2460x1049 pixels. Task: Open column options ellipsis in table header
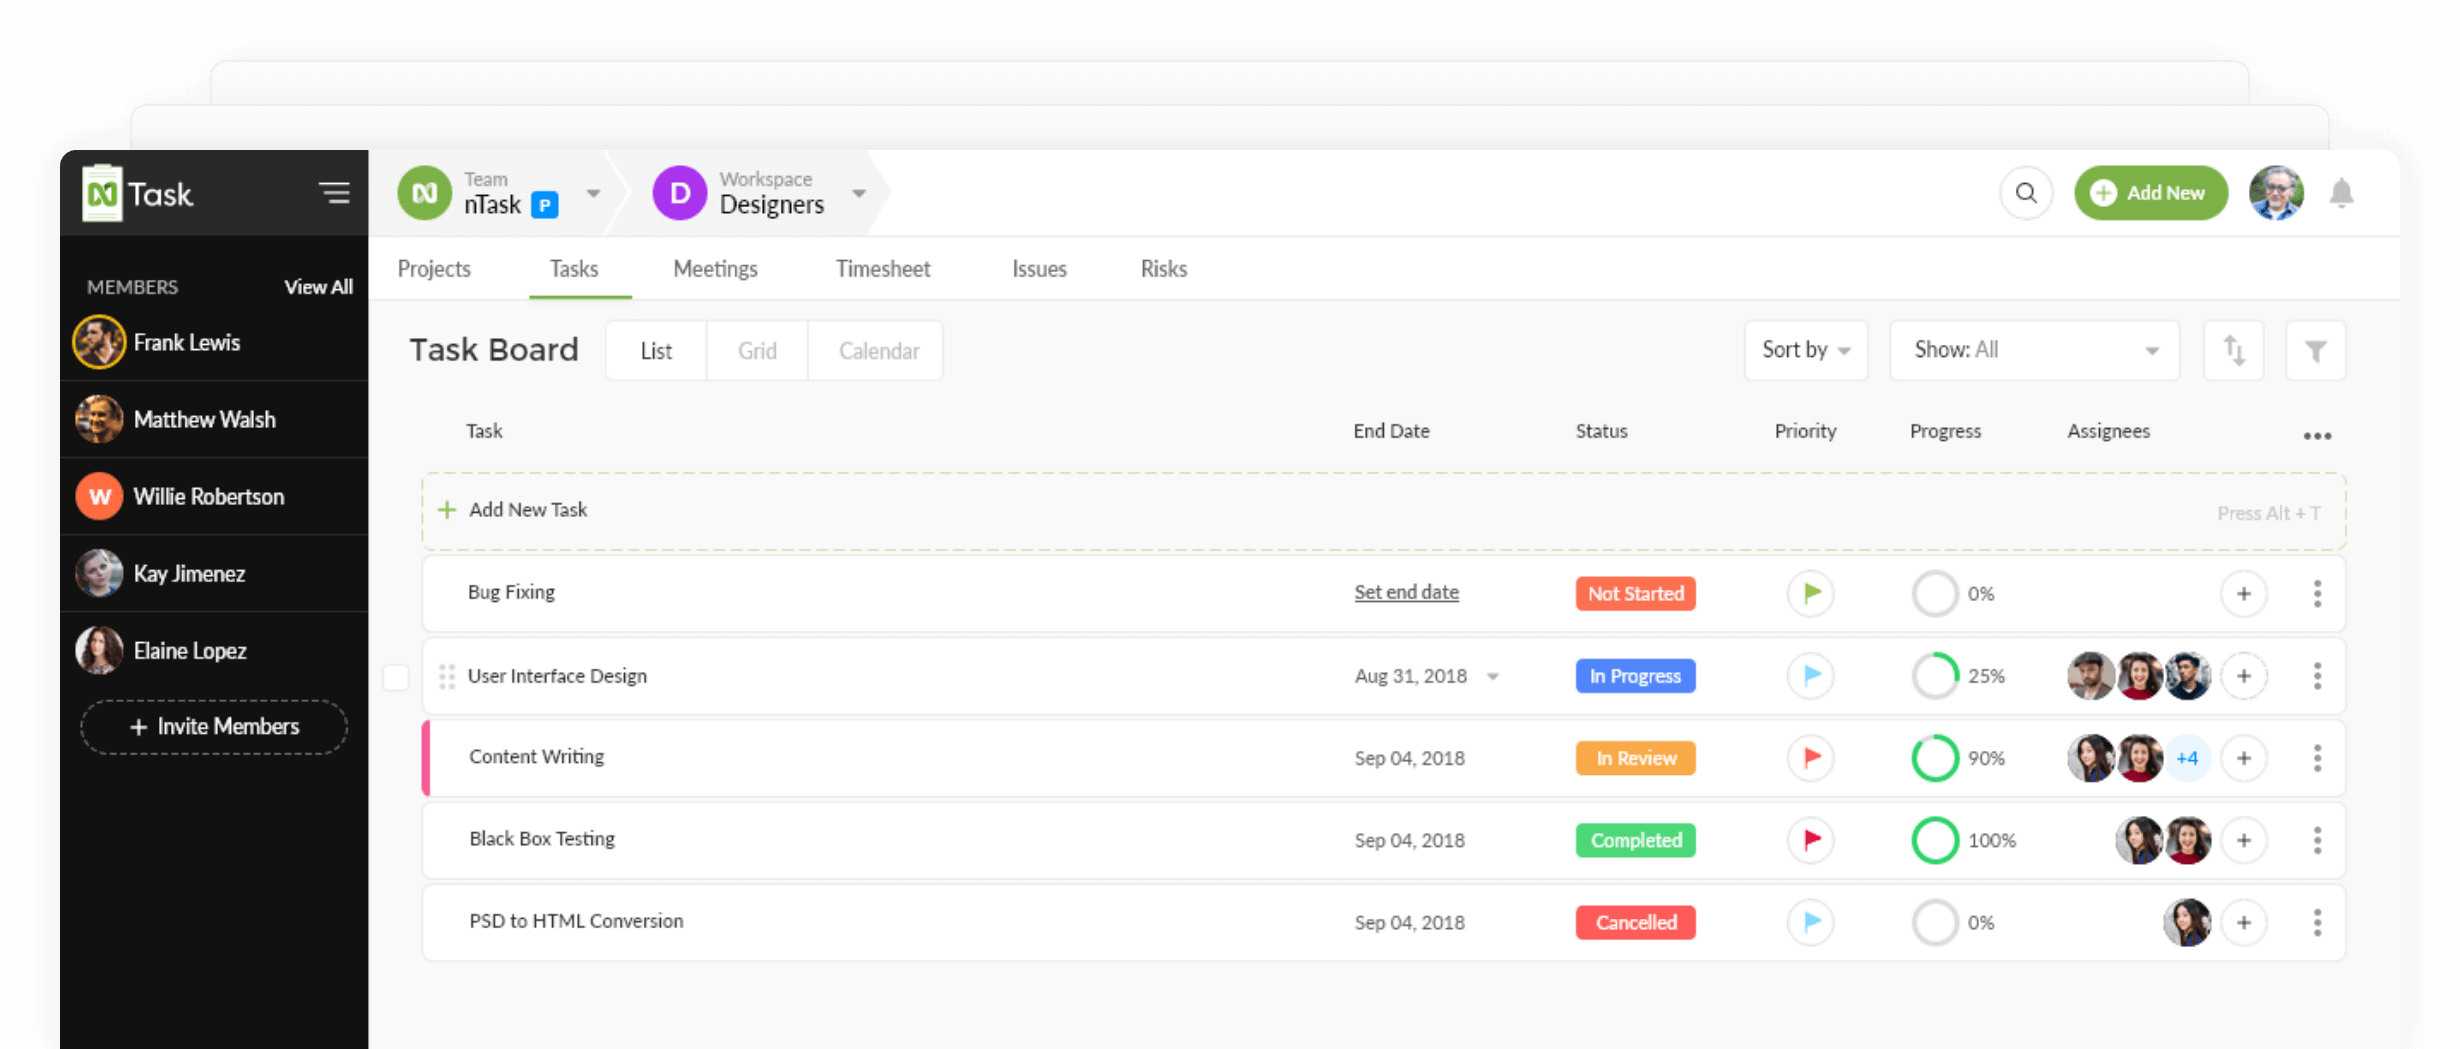tap(2317, 436)
